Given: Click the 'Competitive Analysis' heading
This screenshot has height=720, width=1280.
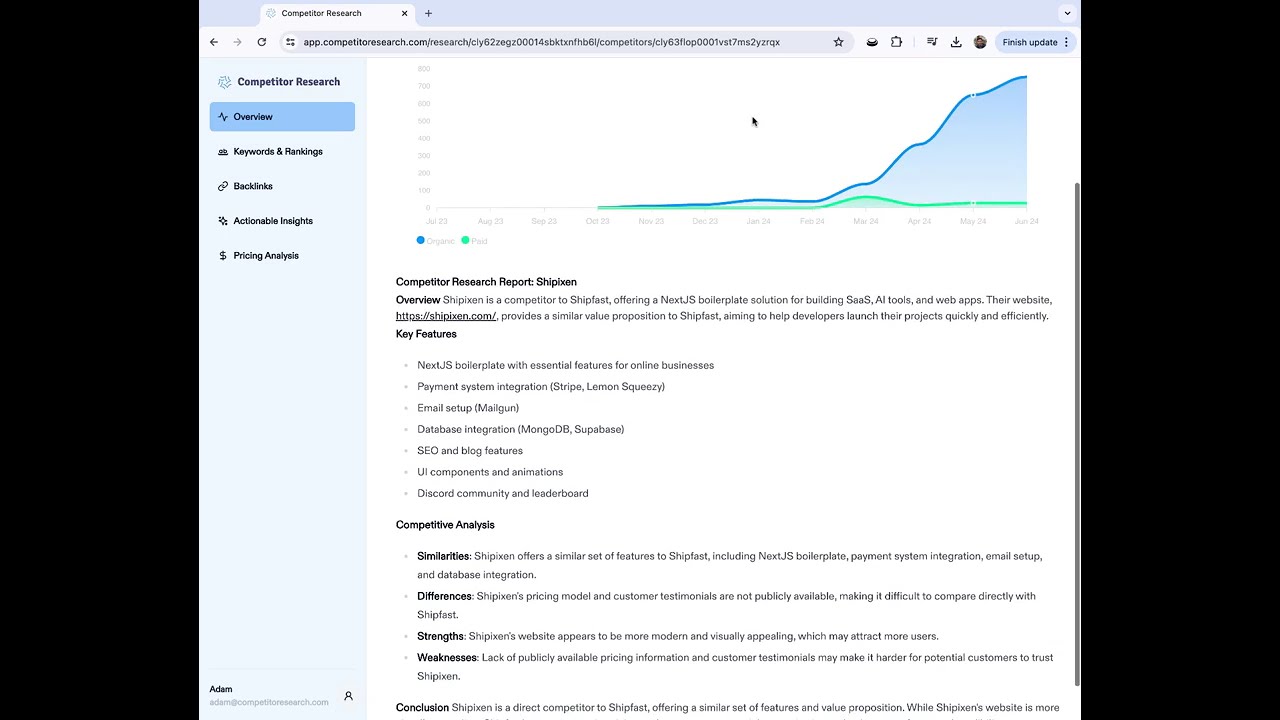Looking at the screenshot, I should pyautogui.click(x=445, y=525).
